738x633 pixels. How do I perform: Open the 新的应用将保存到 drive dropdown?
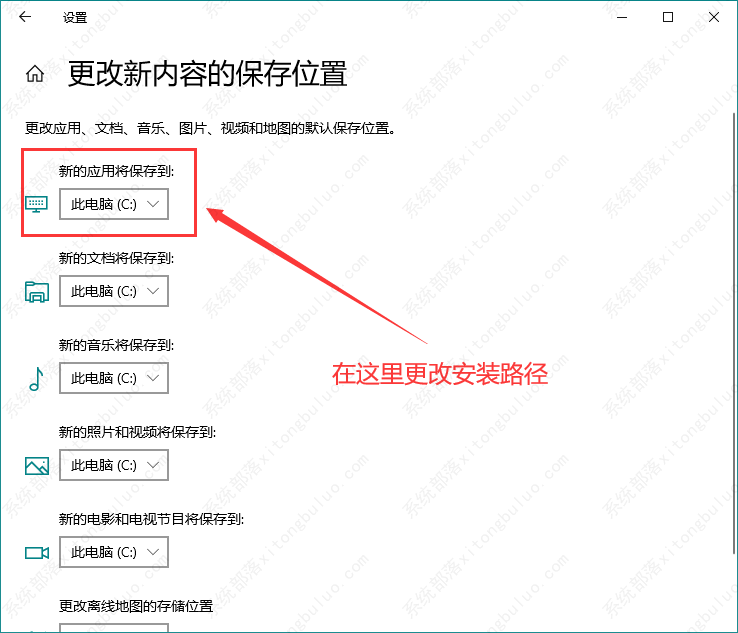[x=114, y=204]
